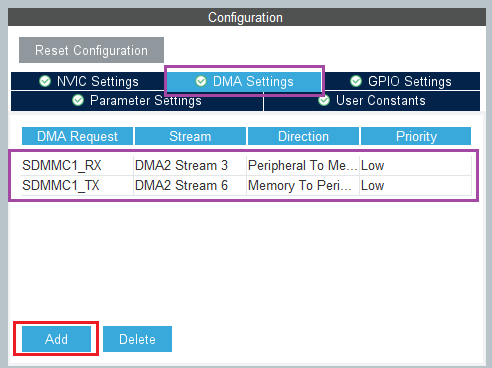The image size is (492, 368).
Task: Click the green check icon on NVIC Settings
Action: (45, 81)
